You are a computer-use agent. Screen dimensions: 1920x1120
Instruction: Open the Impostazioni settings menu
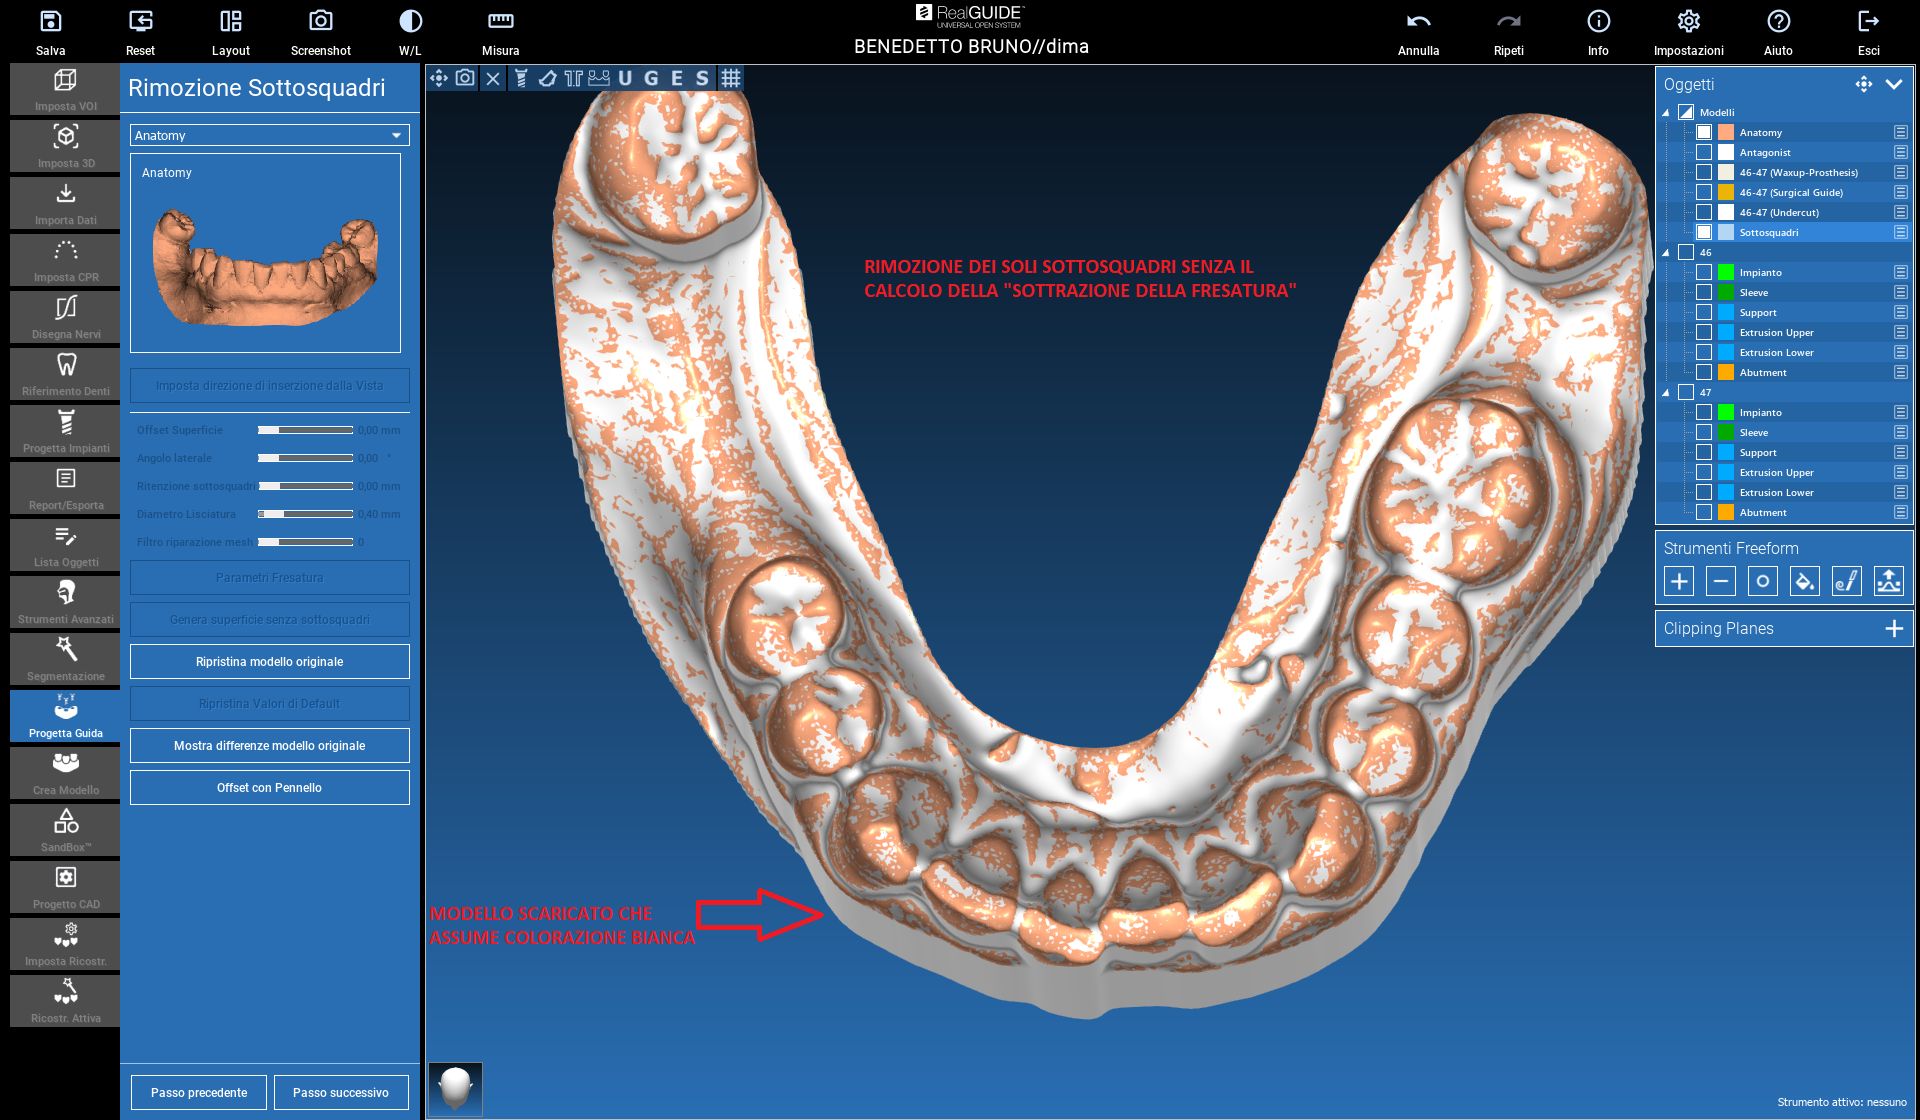click(1688, 22)
